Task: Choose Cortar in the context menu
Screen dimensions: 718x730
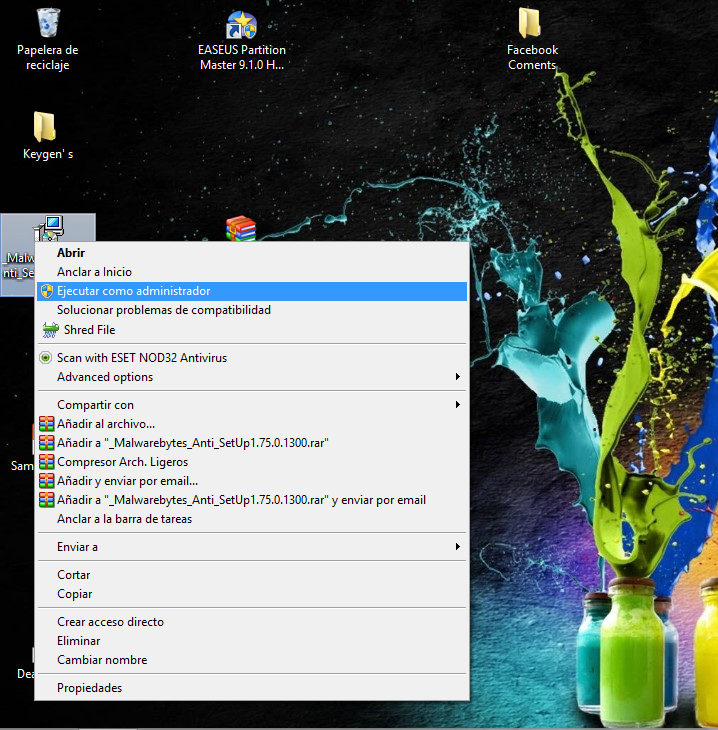Action: [x=252, y=575]
